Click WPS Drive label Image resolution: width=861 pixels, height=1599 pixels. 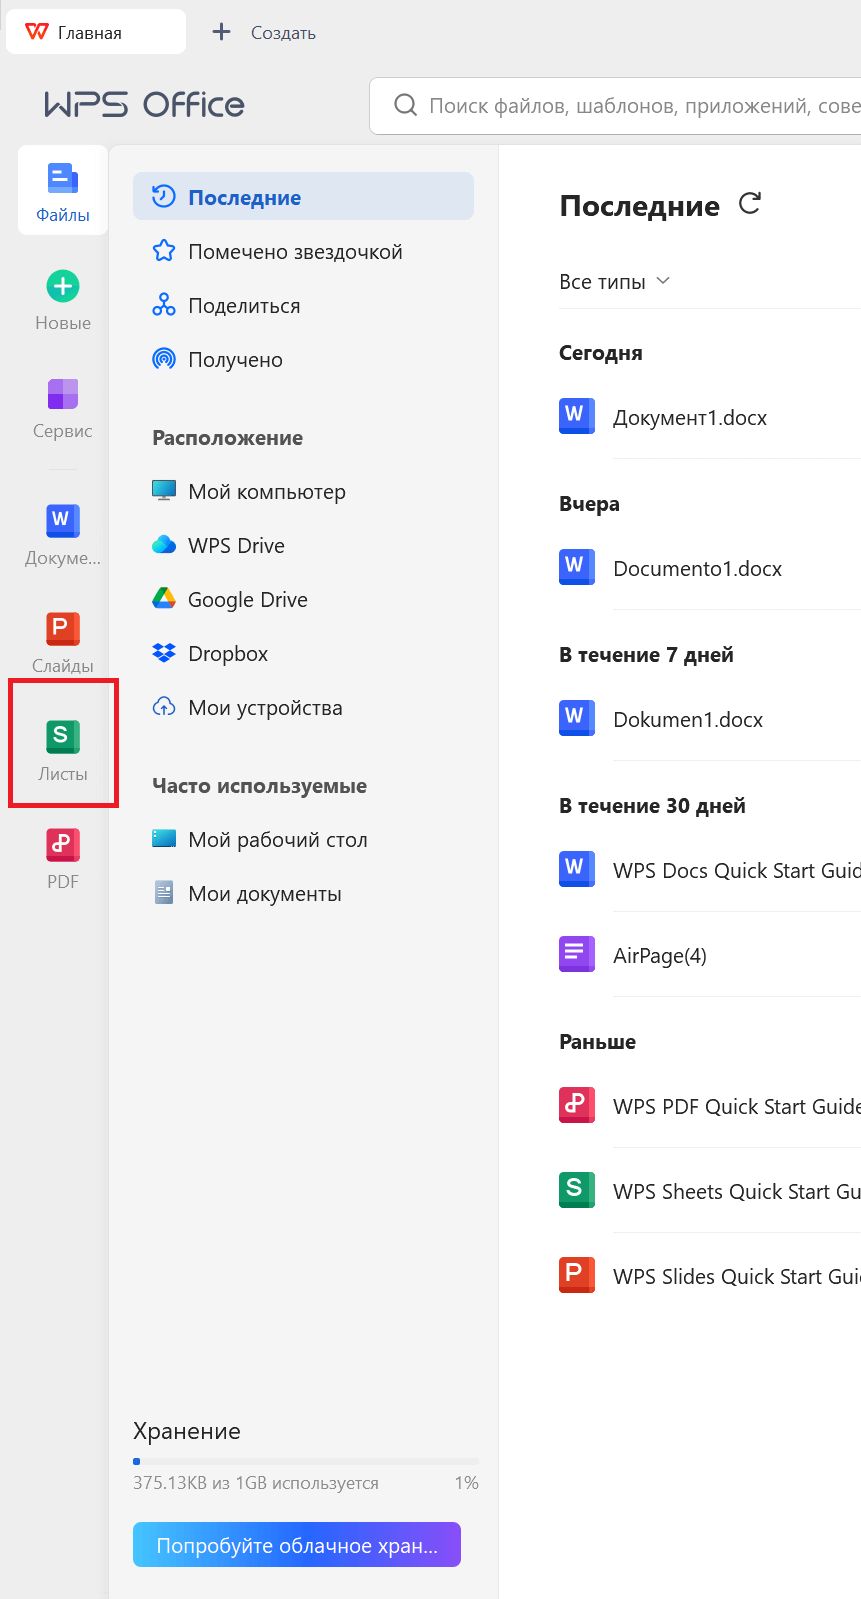pos(236,545)
